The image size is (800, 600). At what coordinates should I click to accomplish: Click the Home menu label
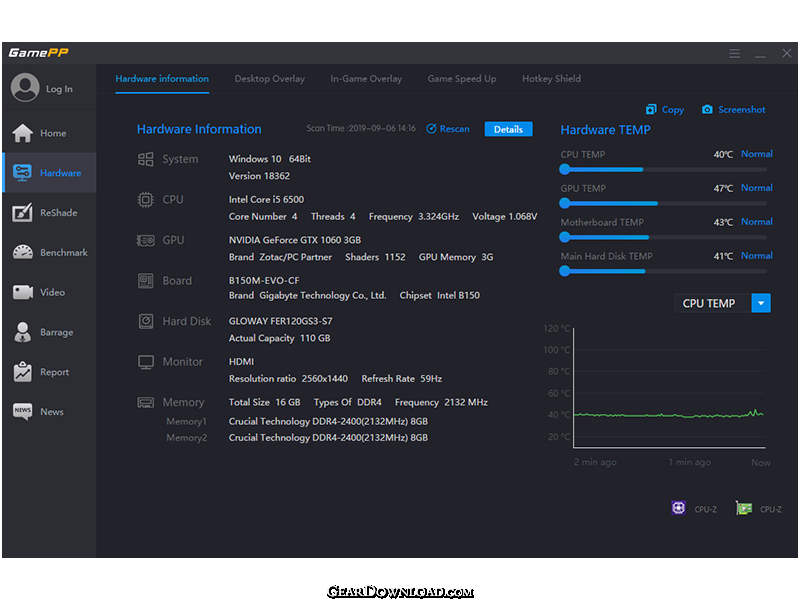tap(53, 133)
